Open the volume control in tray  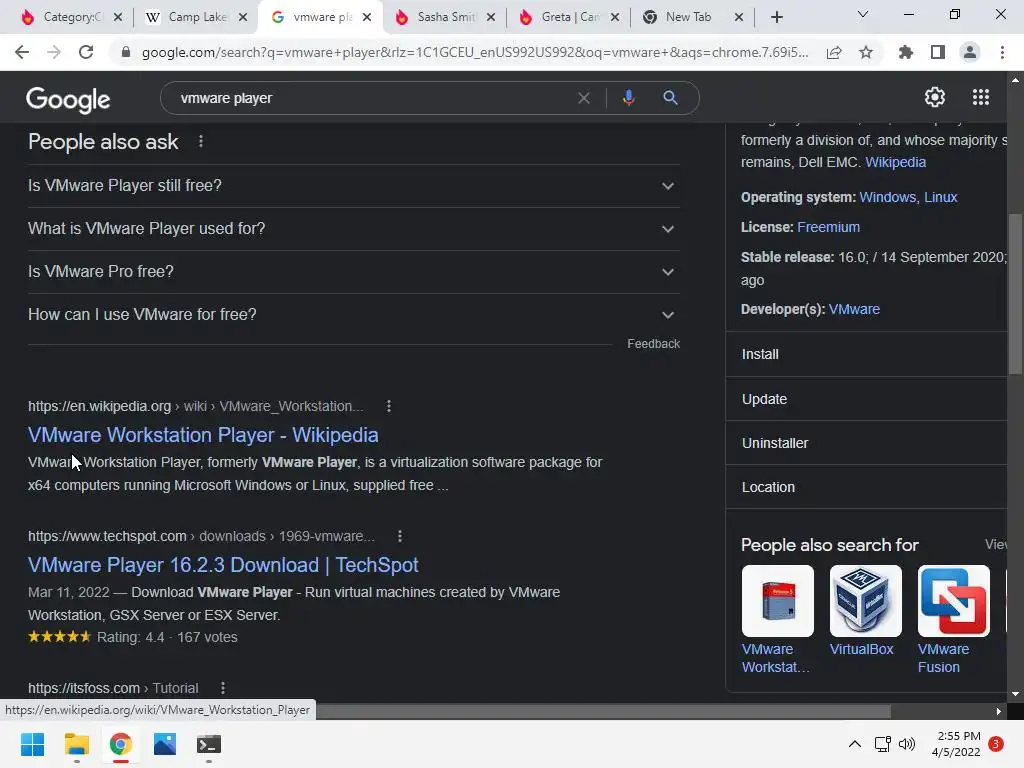pyautogui.click(x=907, y=744)
